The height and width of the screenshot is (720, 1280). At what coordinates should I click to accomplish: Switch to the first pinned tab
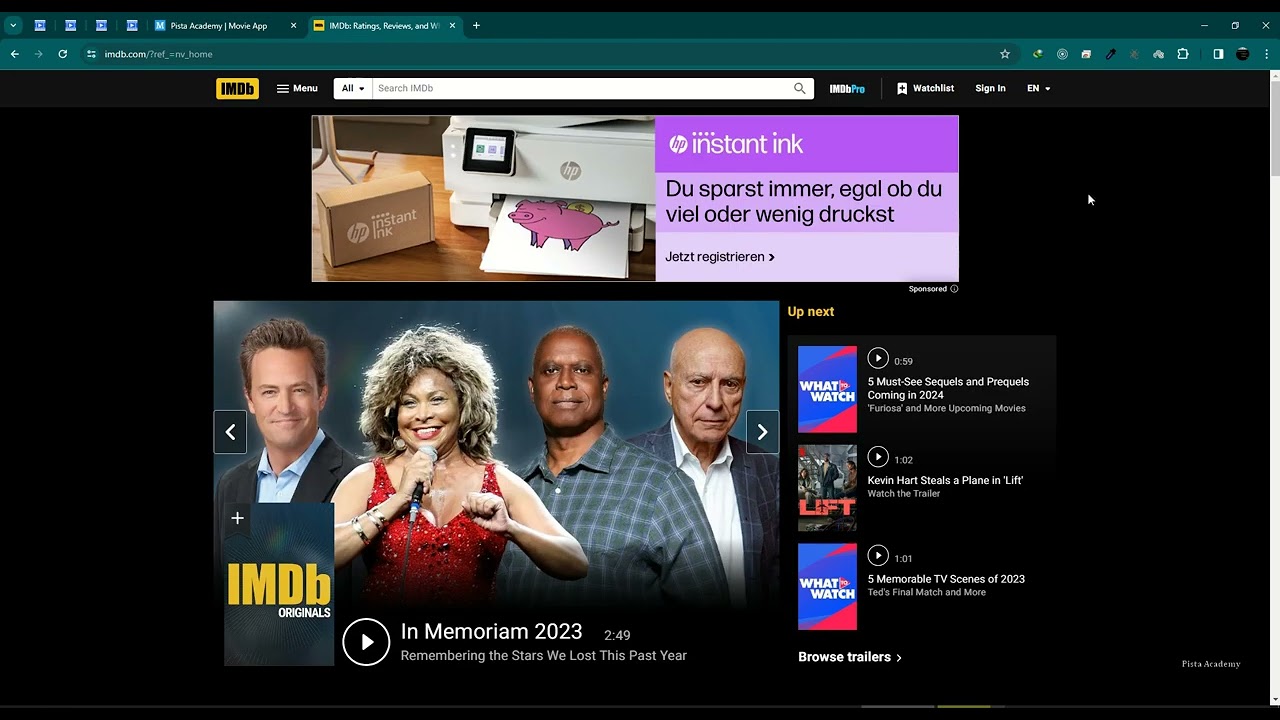(x=40, y=26)
